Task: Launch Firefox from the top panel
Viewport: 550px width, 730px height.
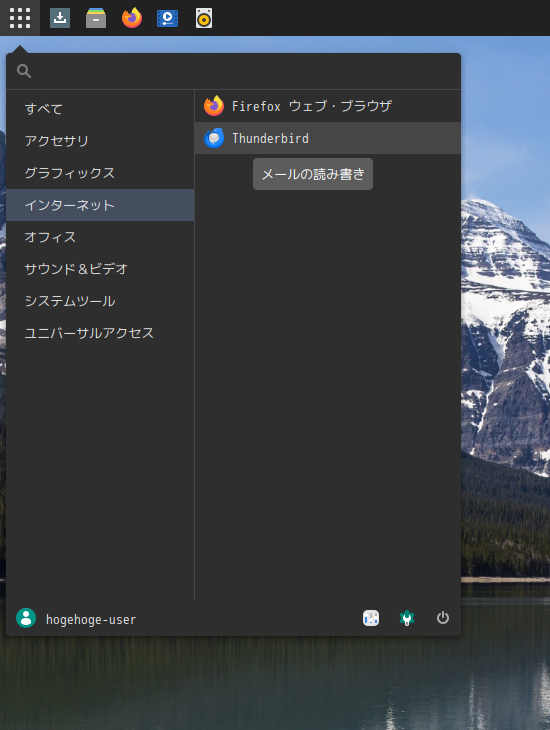Action: (x=132, y=18)
